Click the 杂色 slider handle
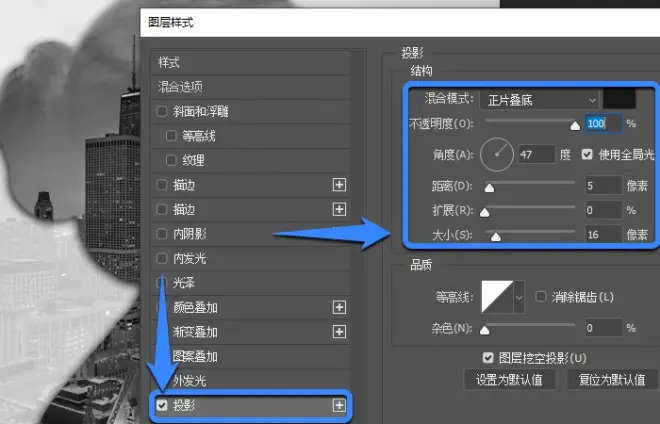660x424 pixels. 485,330
